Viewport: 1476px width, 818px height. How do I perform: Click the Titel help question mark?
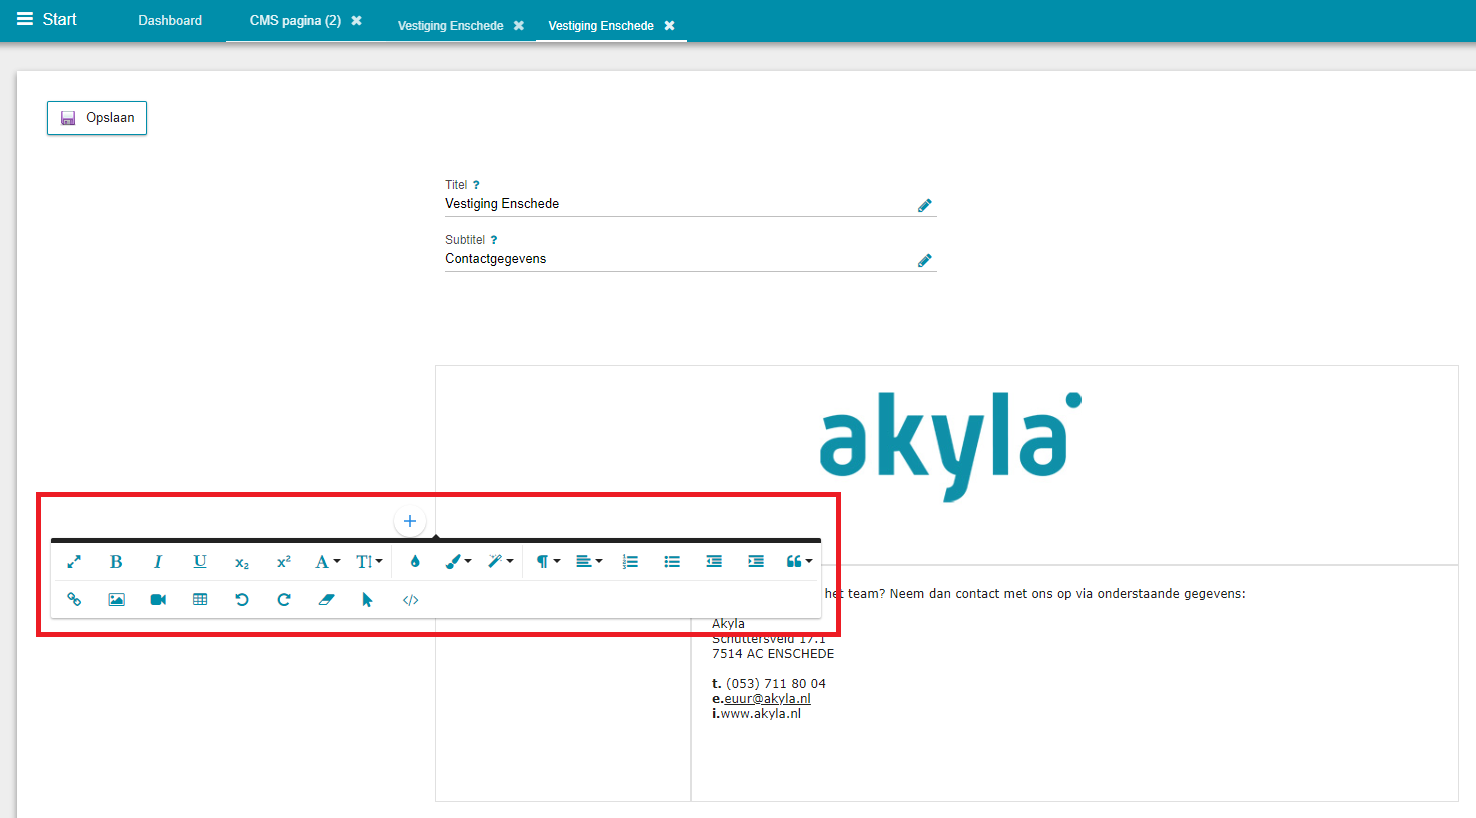coord(476,185)
